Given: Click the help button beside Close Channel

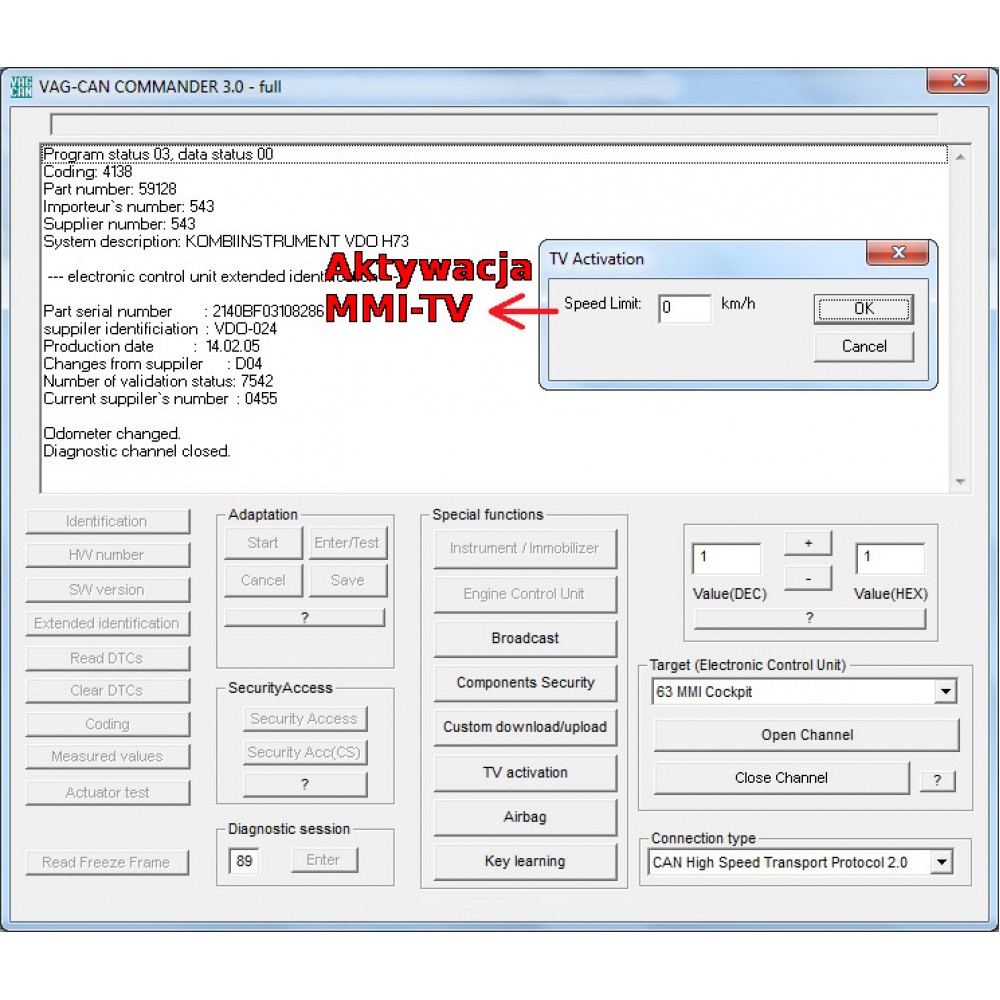Looking at the screenshot, I should [937, 780].
